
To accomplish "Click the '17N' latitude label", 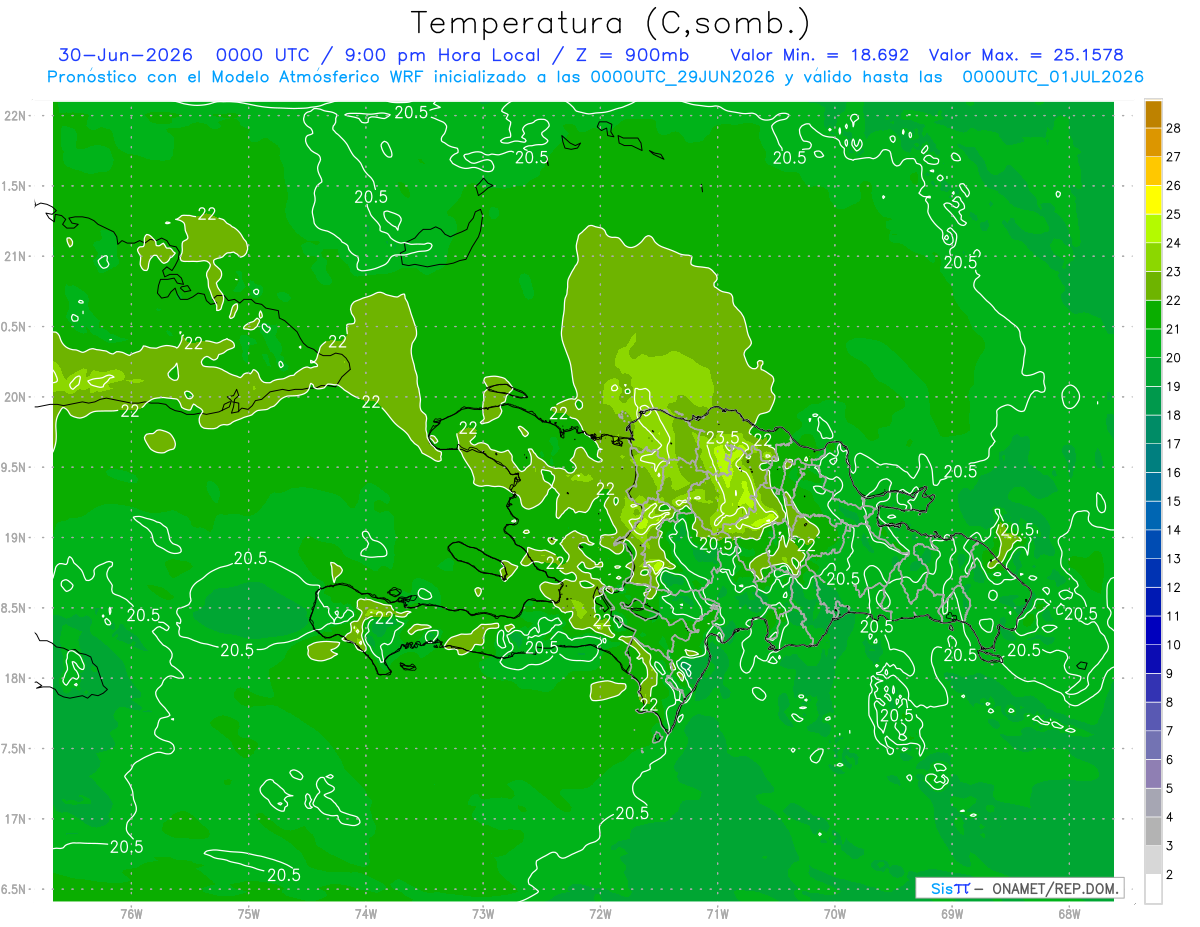I will (16, 819).
